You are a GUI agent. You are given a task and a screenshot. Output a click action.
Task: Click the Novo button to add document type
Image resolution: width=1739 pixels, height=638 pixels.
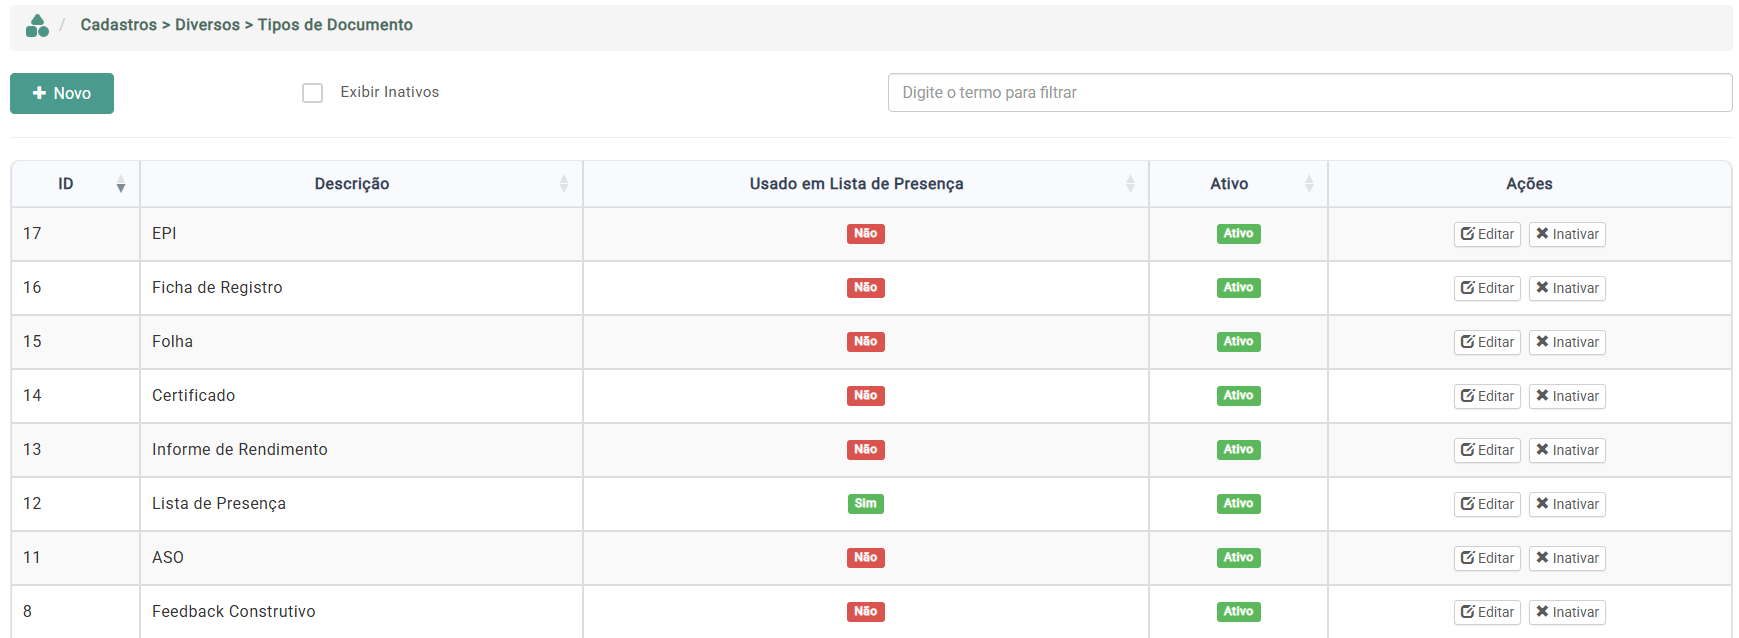[62, 93]
